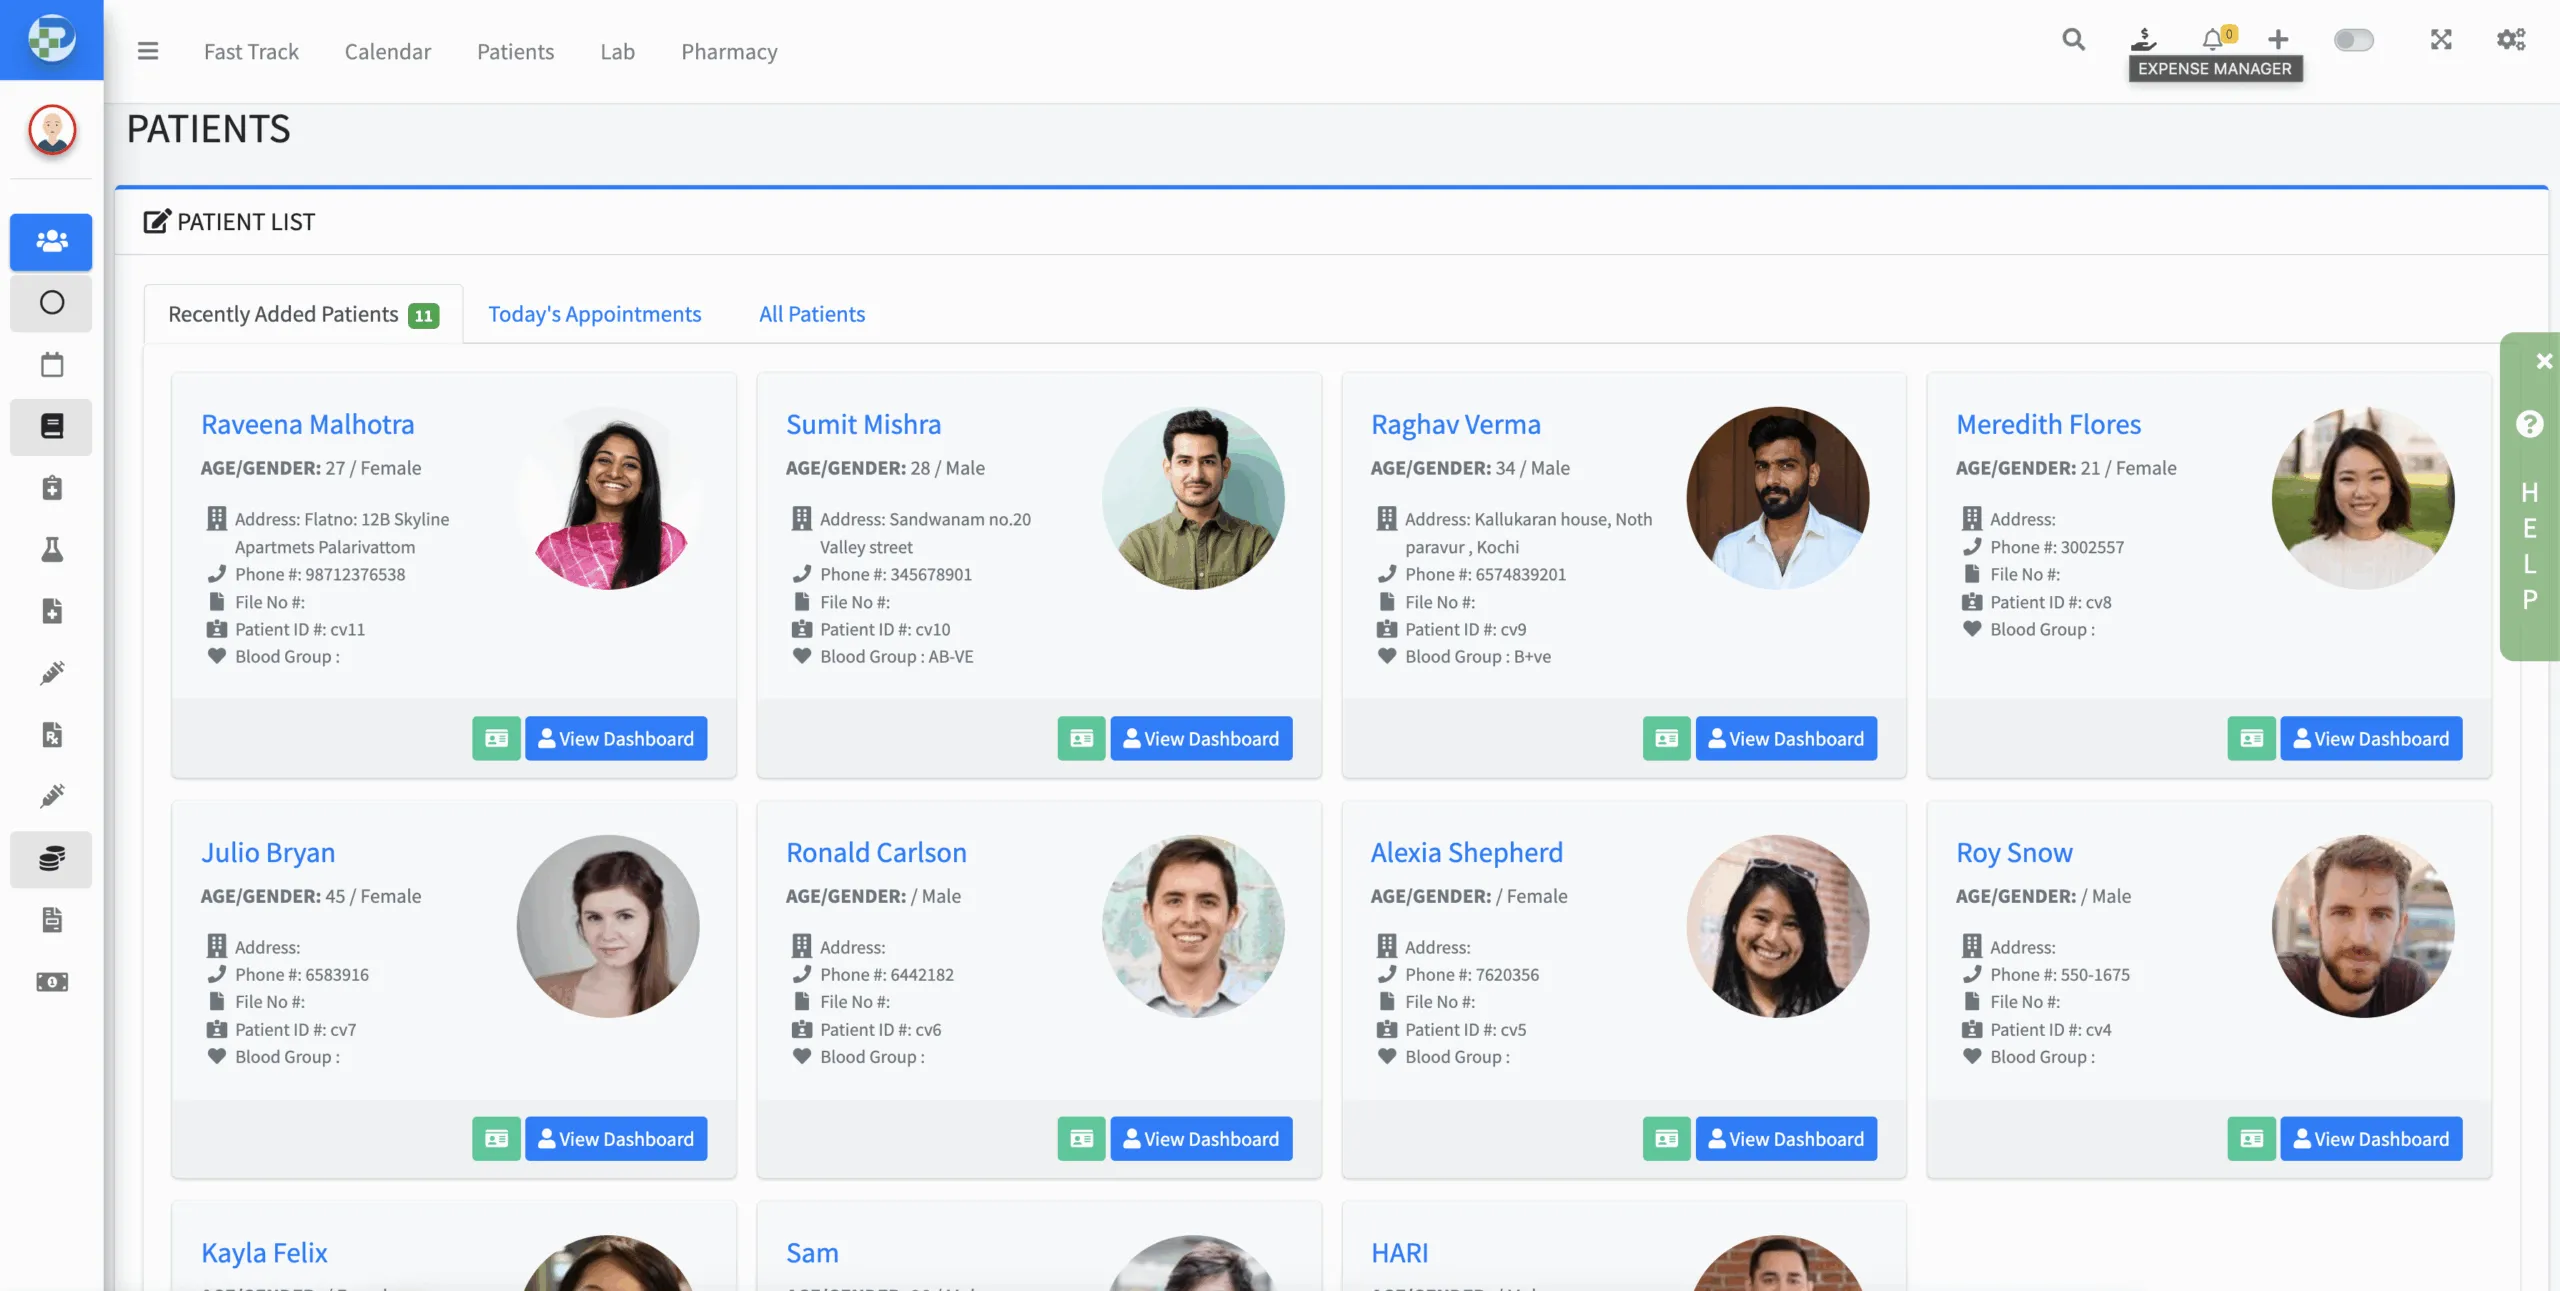The height and width of the screenshot is (1291, 2560).
Task: Close the green HELP side panel
Action: point(2544,361)
